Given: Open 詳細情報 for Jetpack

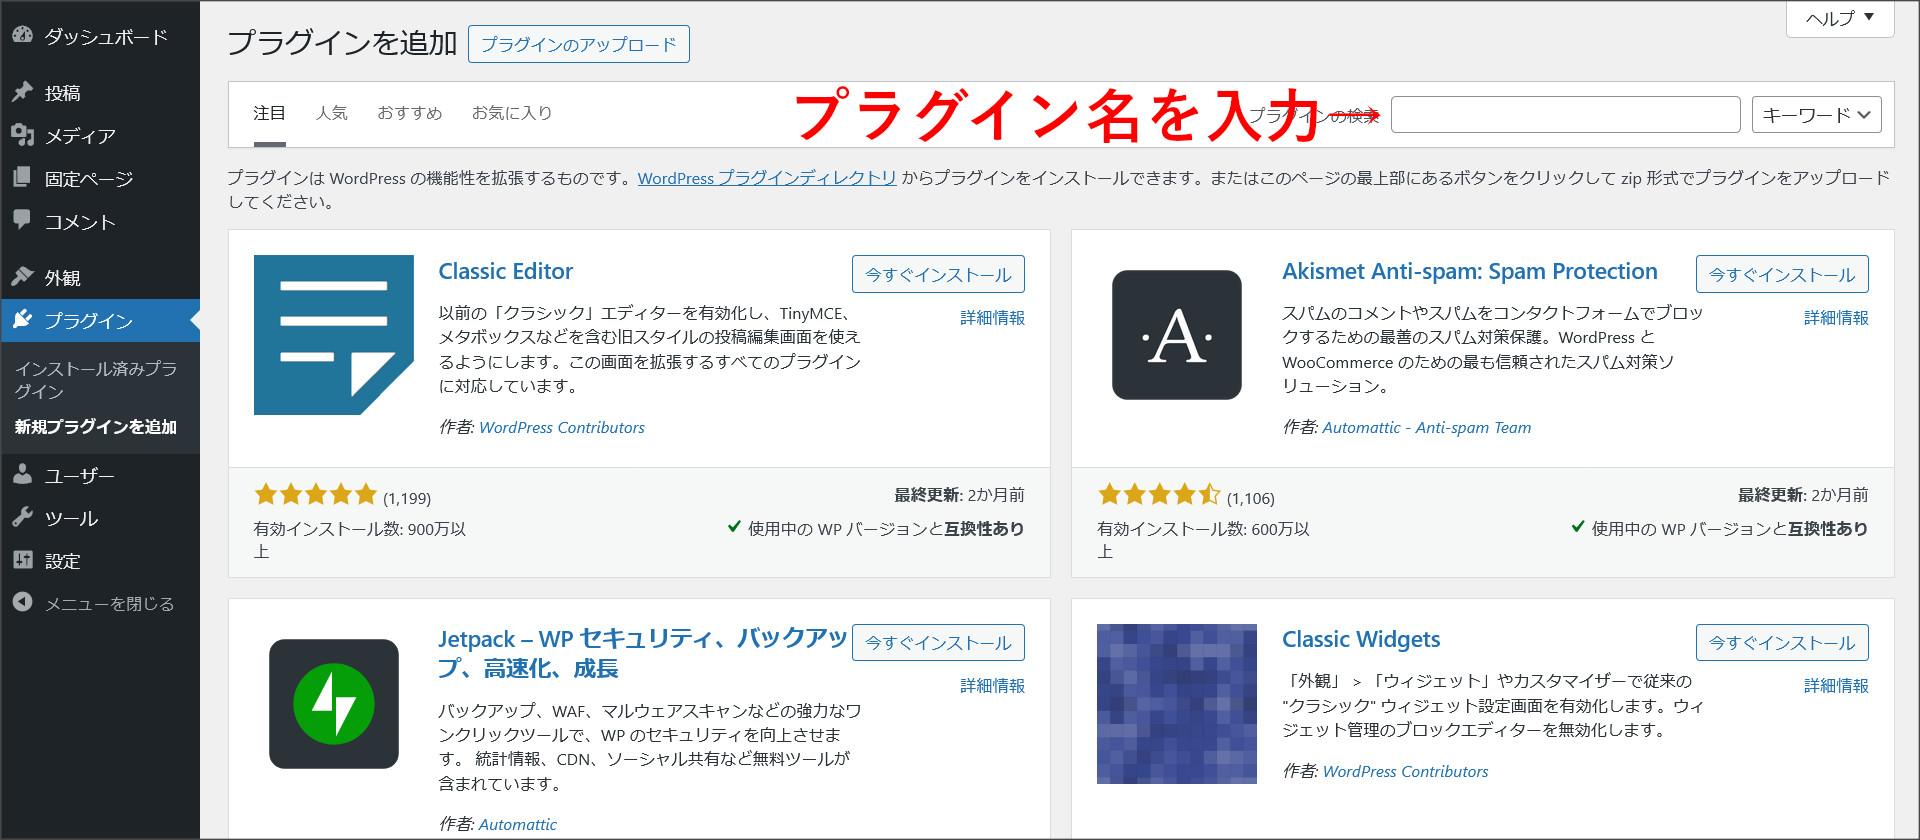Looking at the screenshot, I should tap(992, 686).
